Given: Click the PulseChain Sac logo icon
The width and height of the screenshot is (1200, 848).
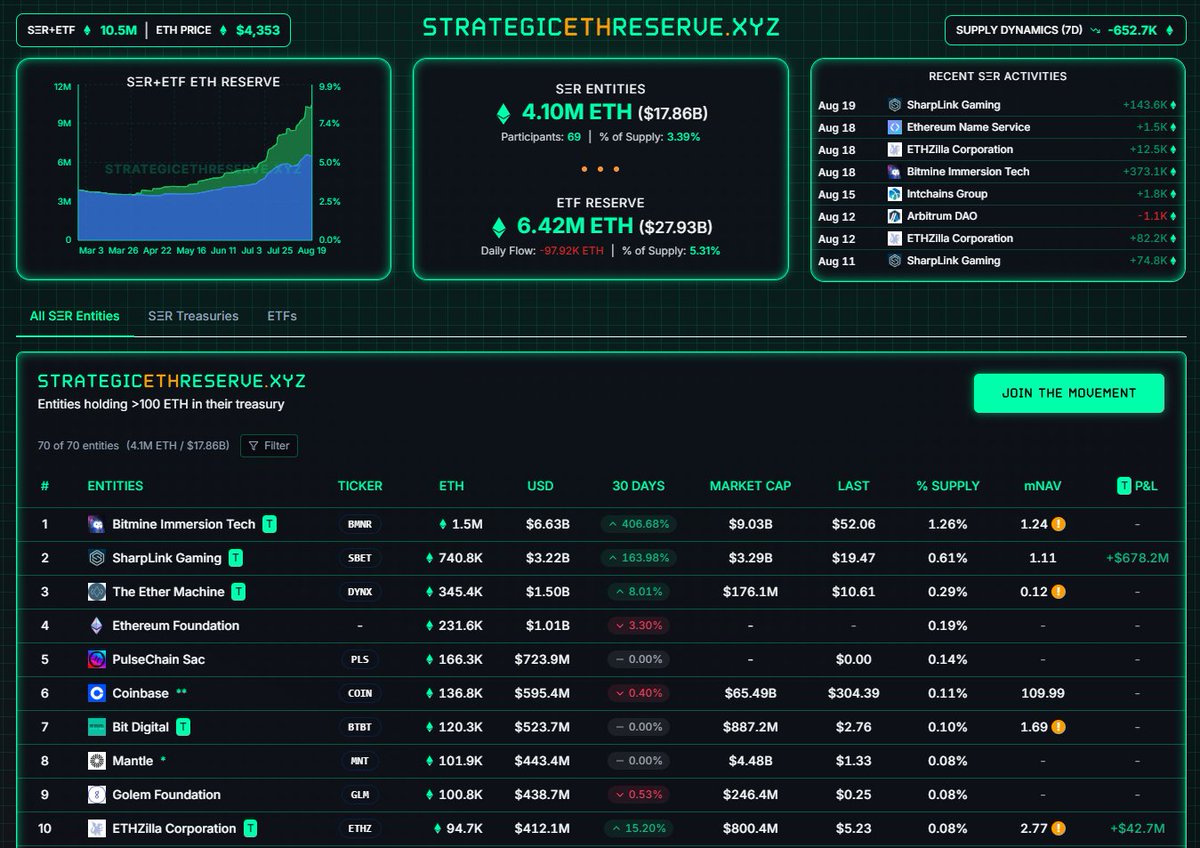Looking at the screenshot, I should [97, 660].
